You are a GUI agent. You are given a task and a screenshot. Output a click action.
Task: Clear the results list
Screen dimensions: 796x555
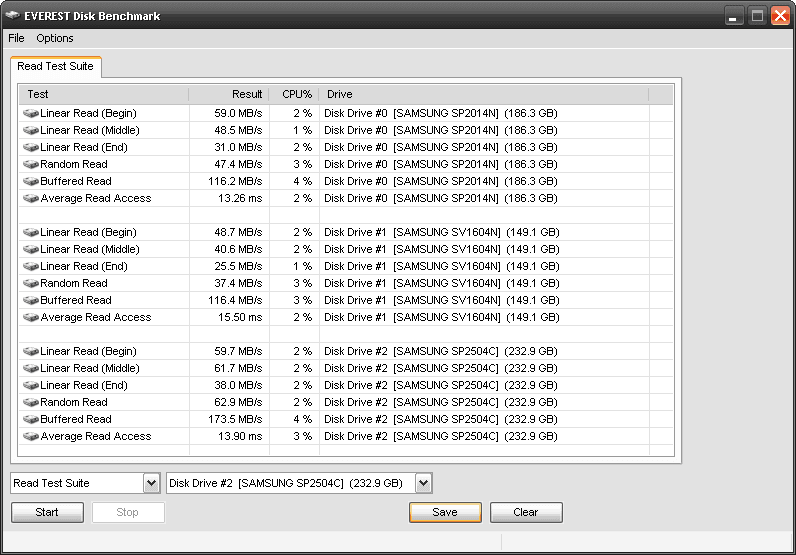pos(526,512)
